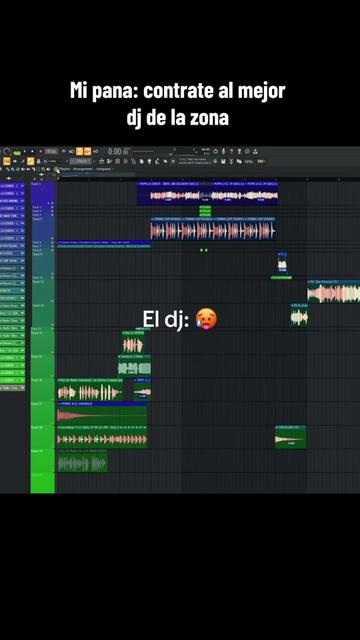The height and width of the screenshot is (640, 360).
Task: Select the long dark blue audio clip on Track 1
Action: point(207,193)
